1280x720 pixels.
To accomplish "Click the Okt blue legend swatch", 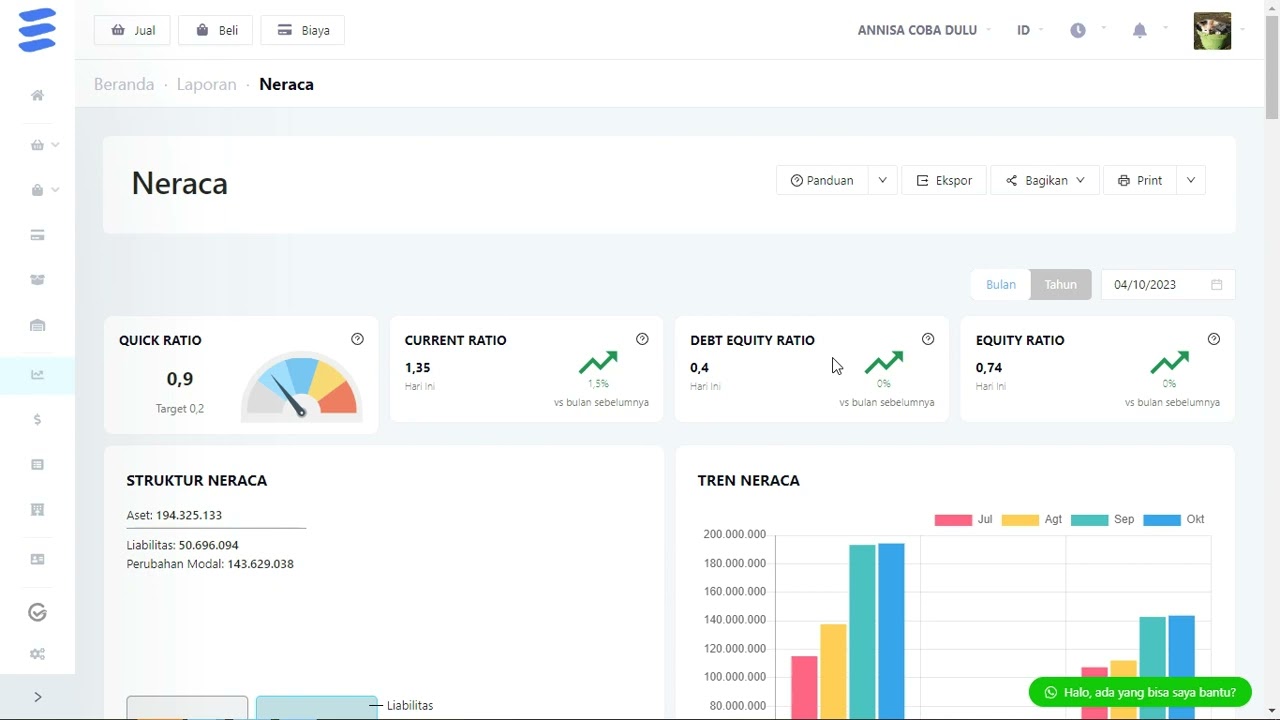I will click(1161, 520).
